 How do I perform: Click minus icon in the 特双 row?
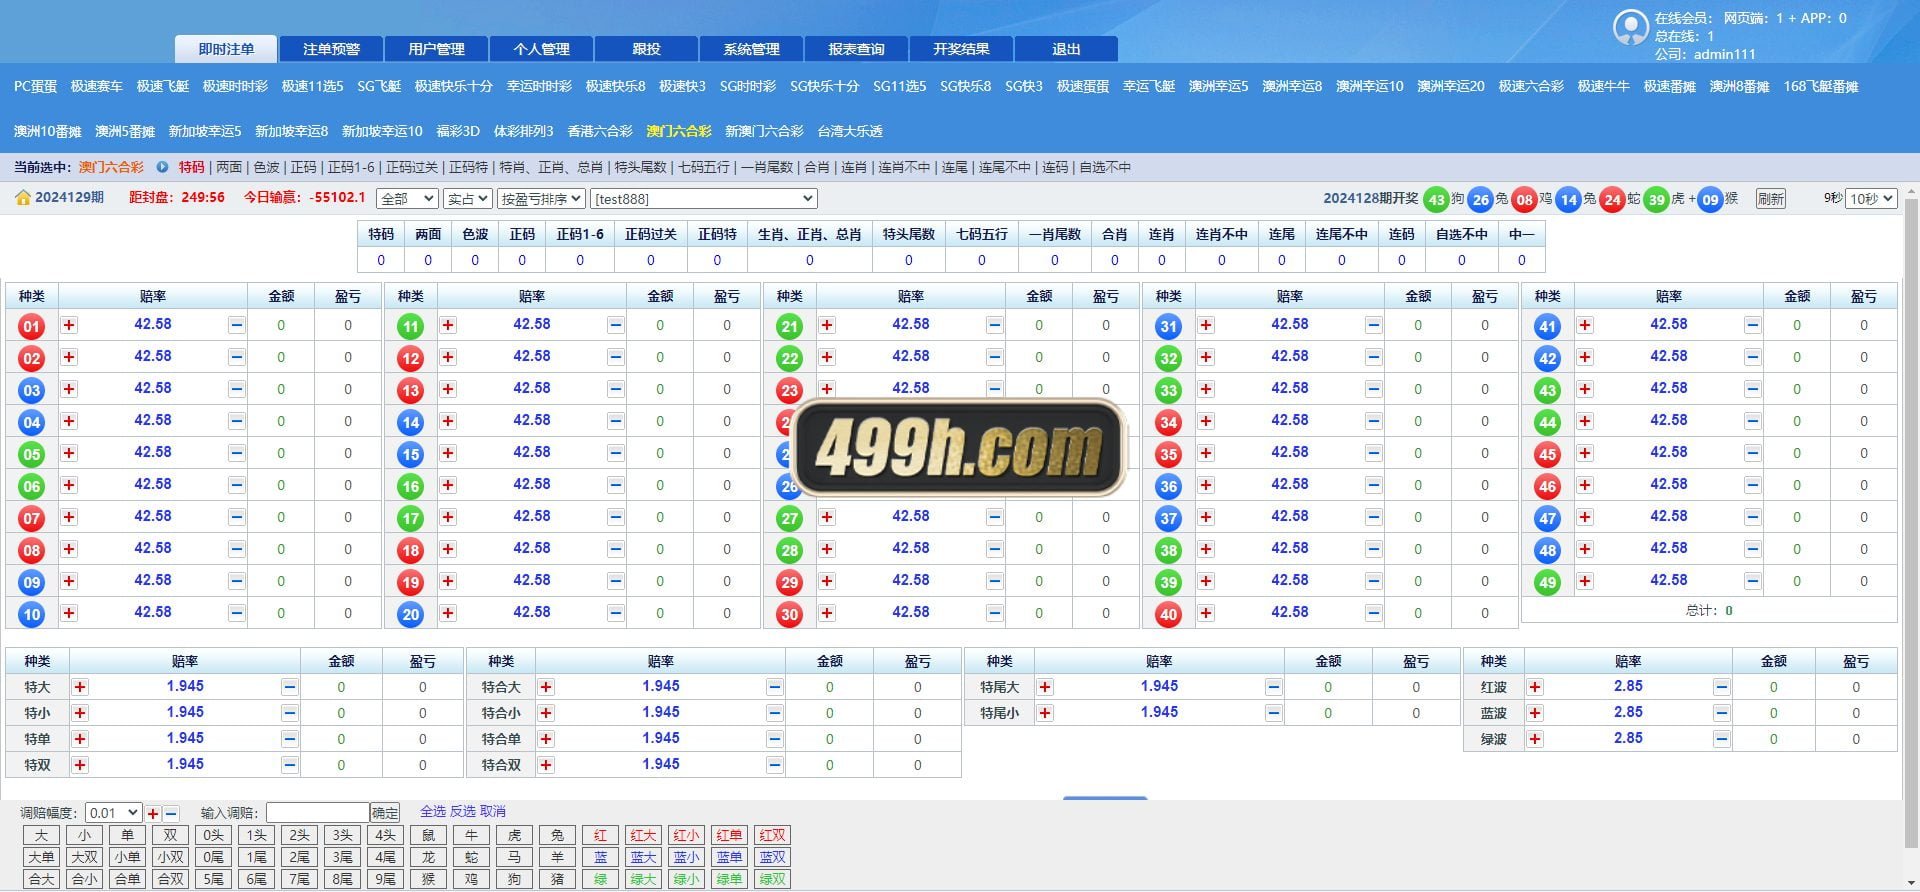tap(289, 765)
